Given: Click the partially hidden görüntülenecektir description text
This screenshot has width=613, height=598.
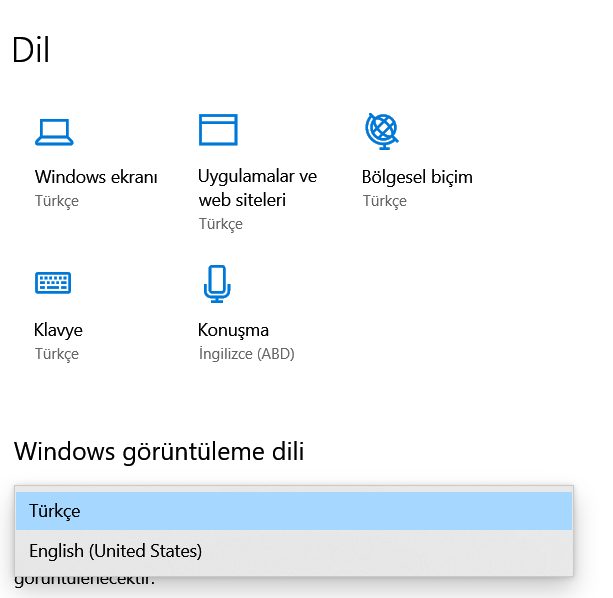Looking at the screenshot, I should pos(85,582).
